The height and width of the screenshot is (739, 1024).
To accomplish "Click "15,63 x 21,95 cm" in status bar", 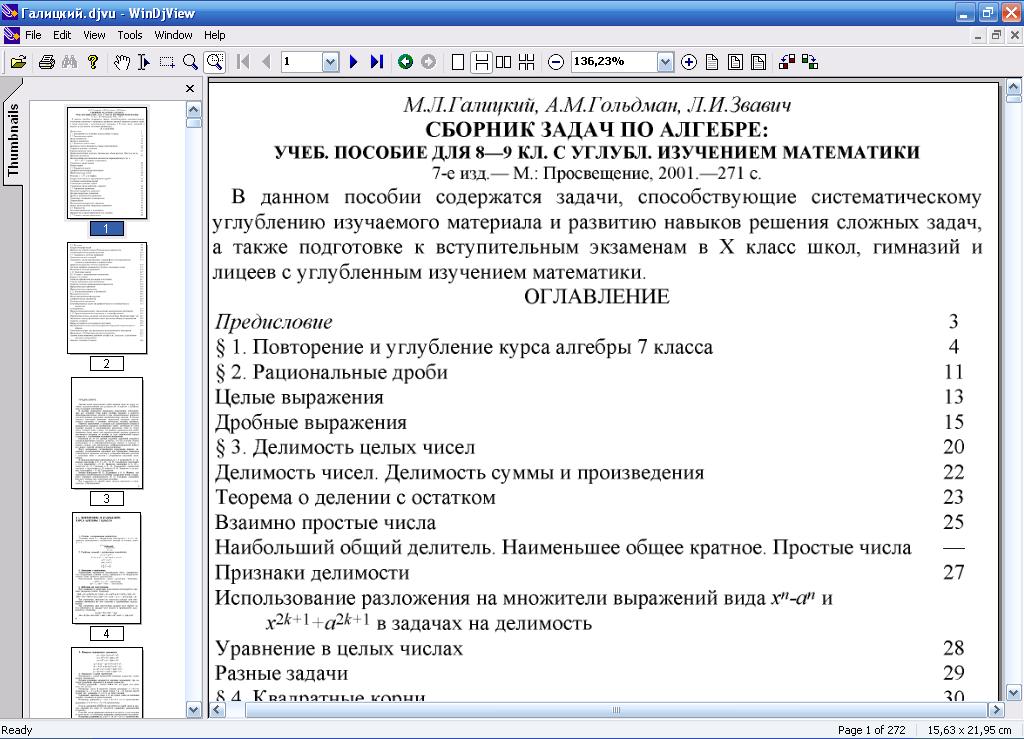I will click(x=969, y=730).
